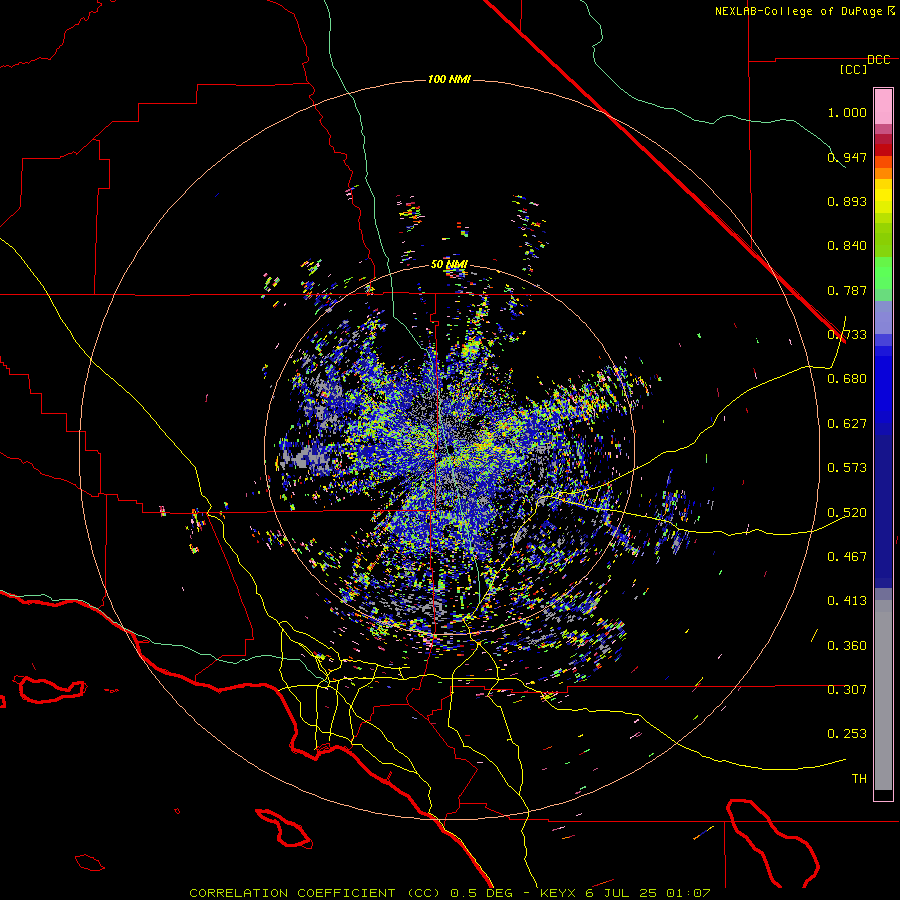Viewport: 900px width, 900px height.
Task: Select the 0.520 scale value
Action: (847, 513)
